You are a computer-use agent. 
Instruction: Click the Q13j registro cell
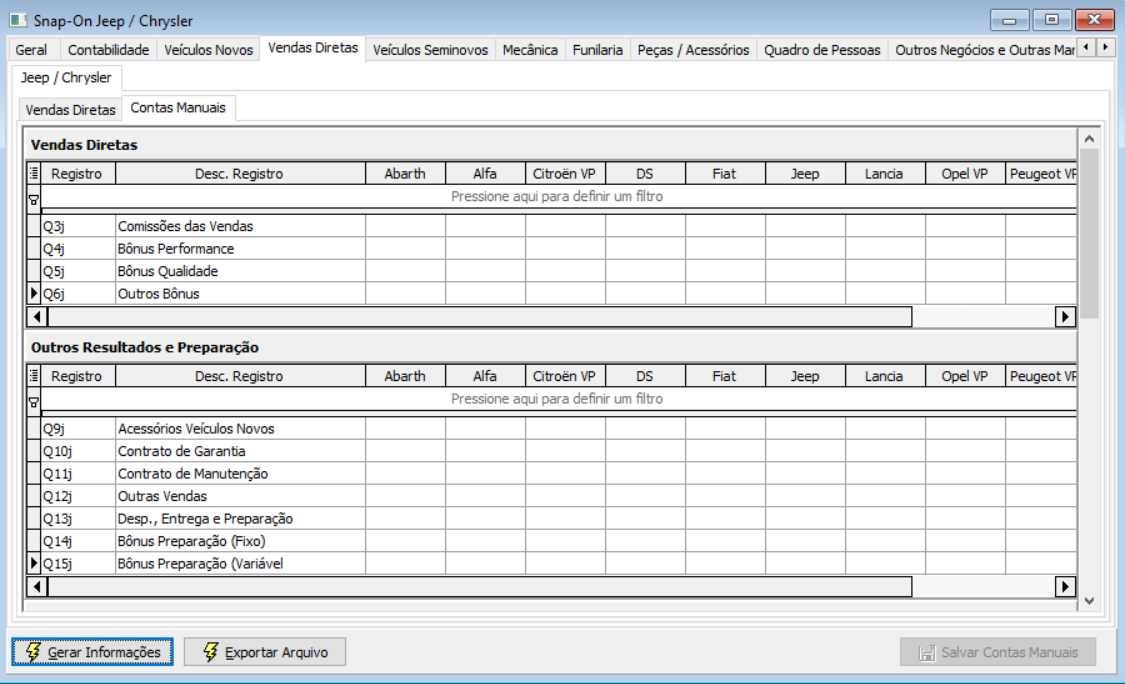(77, 518)
